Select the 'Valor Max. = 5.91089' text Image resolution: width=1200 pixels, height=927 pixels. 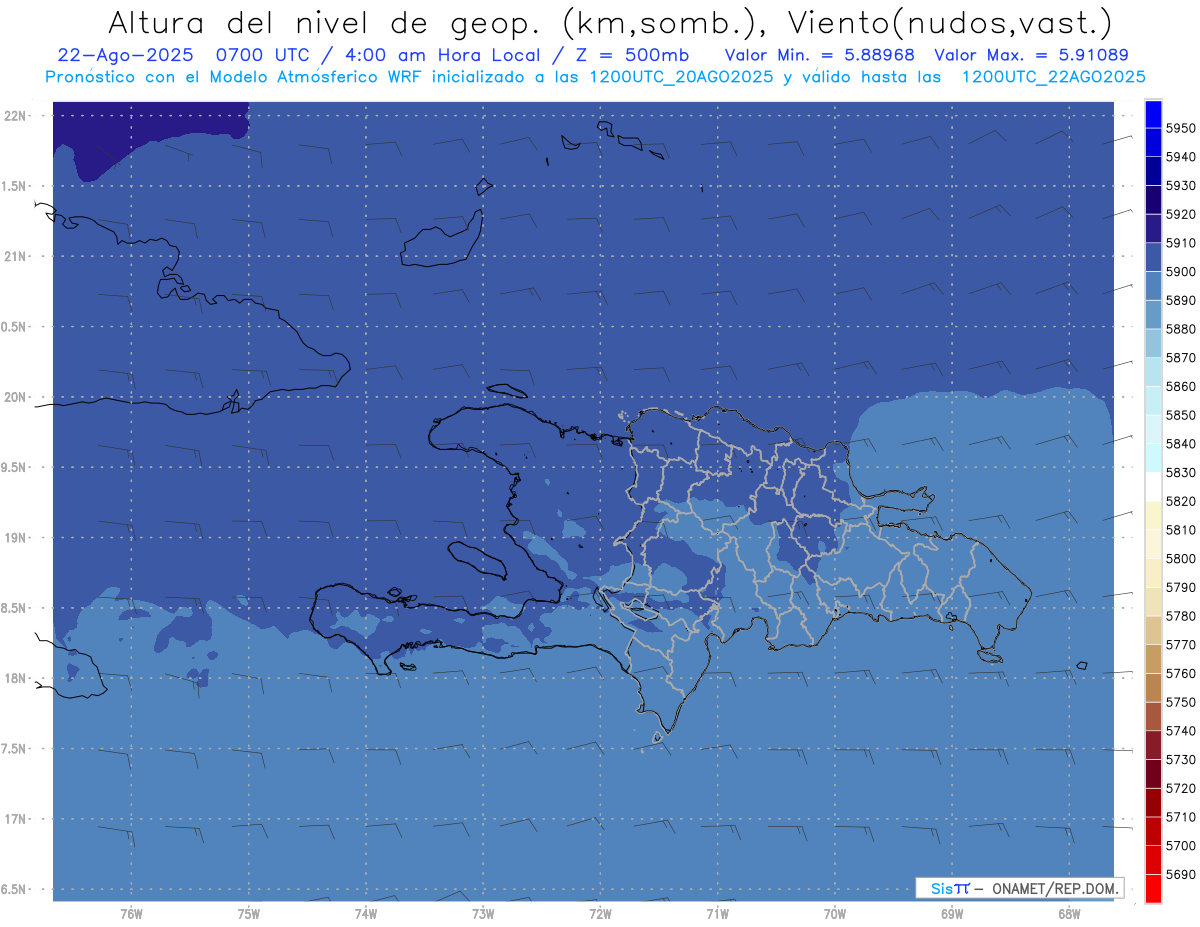1032,55
